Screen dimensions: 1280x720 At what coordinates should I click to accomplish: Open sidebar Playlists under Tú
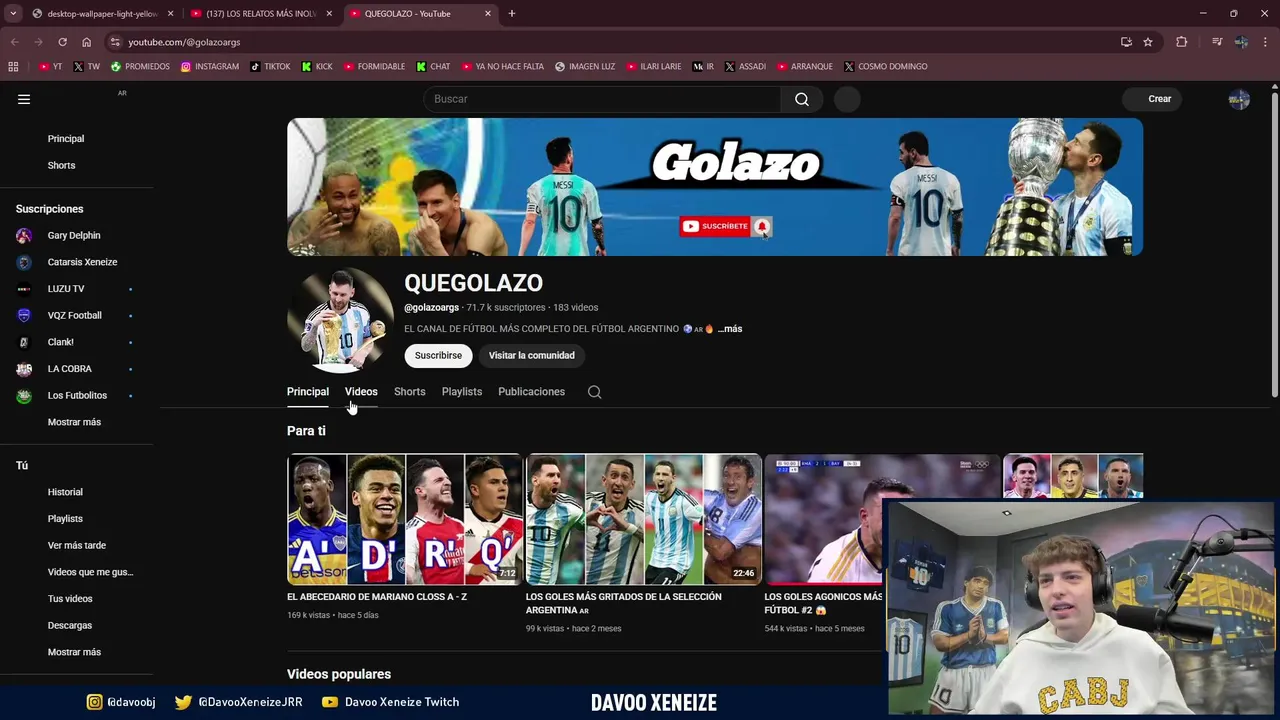65,519
